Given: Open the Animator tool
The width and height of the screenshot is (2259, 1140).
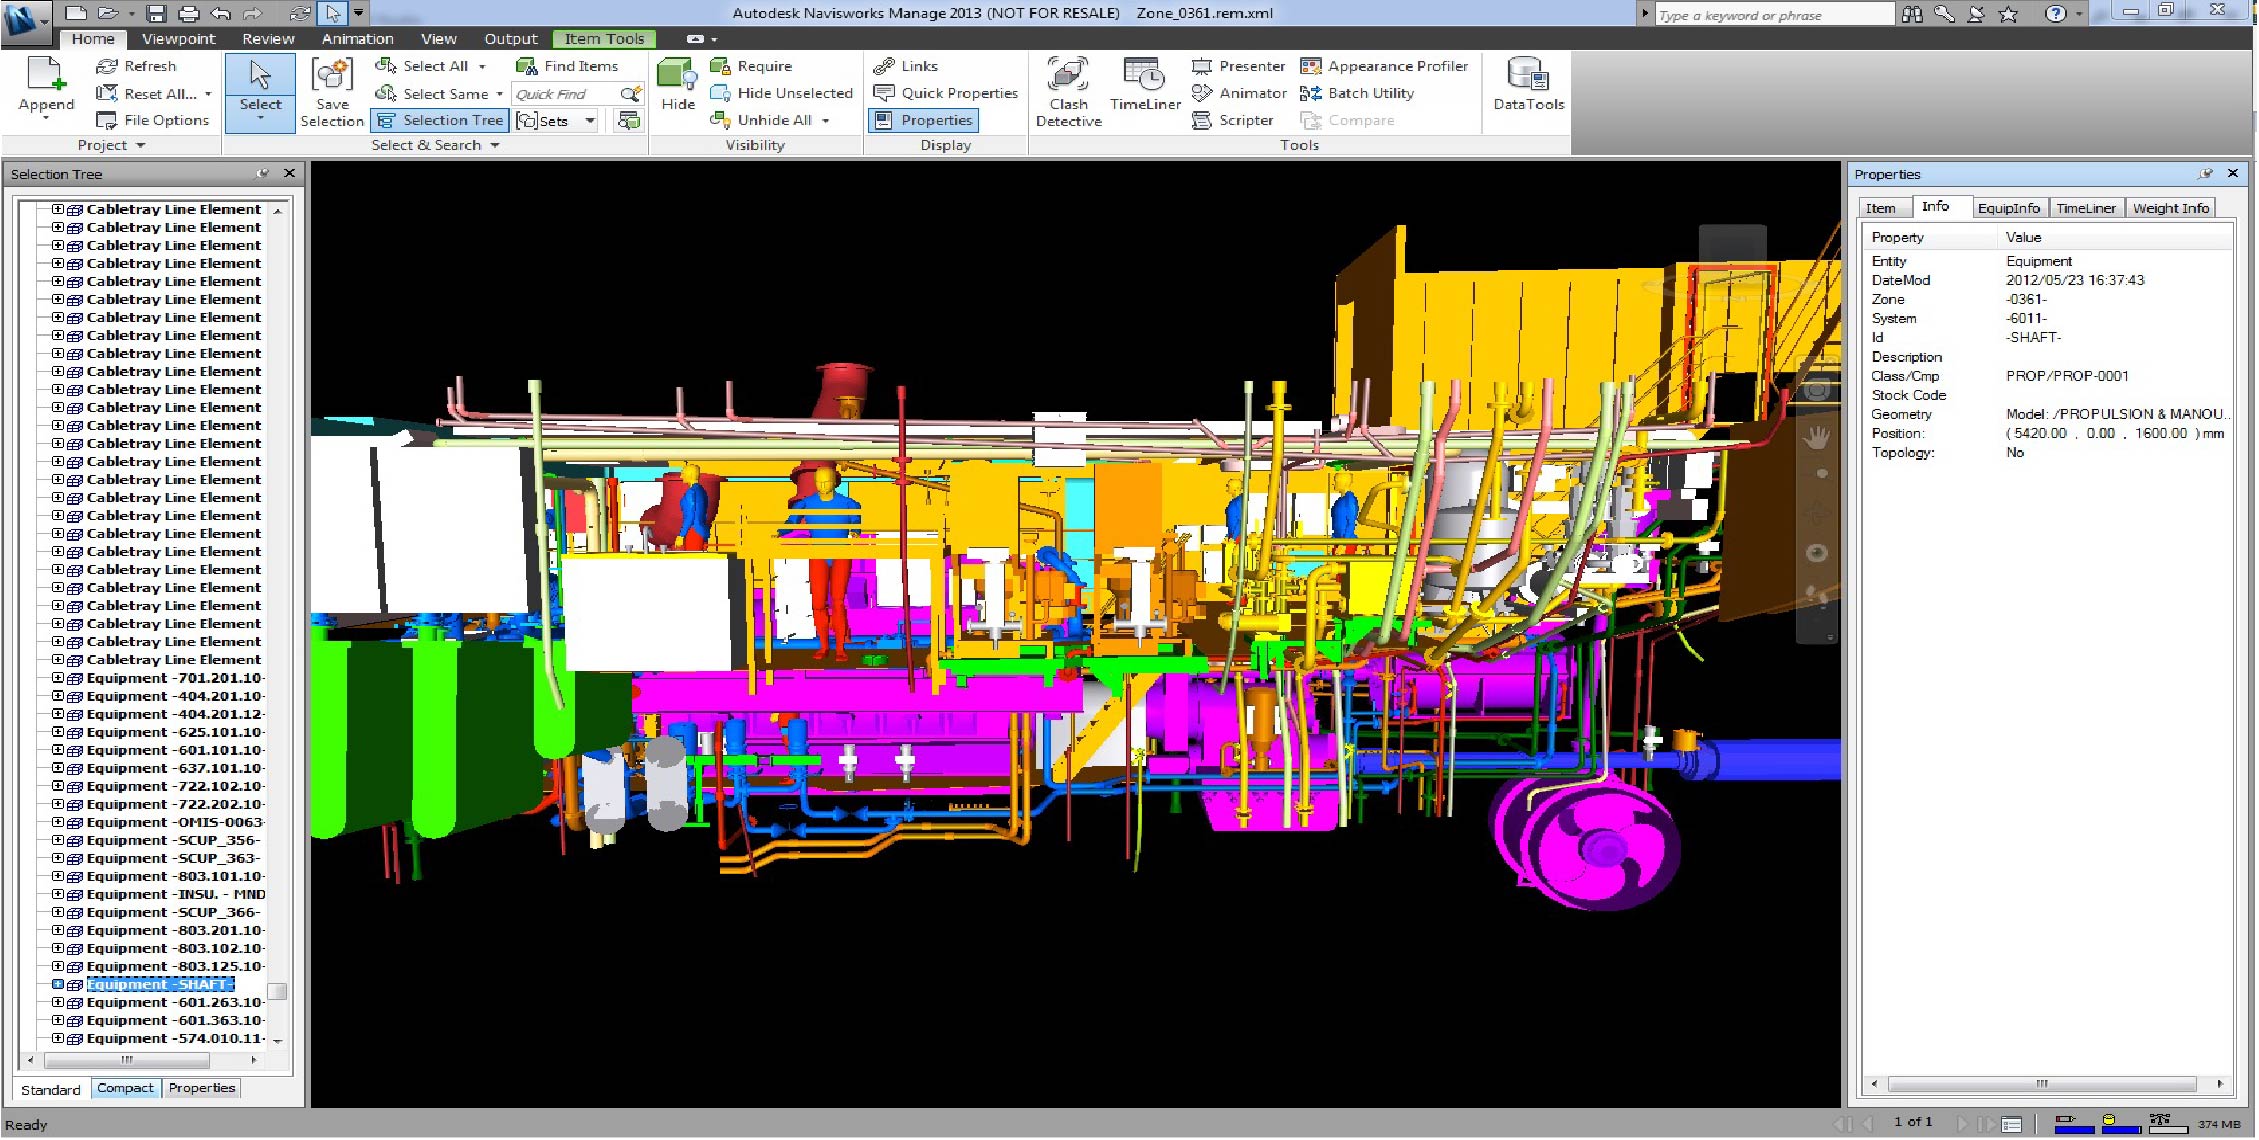Looking at the screenshot, I should click(x=1238, y=93).
